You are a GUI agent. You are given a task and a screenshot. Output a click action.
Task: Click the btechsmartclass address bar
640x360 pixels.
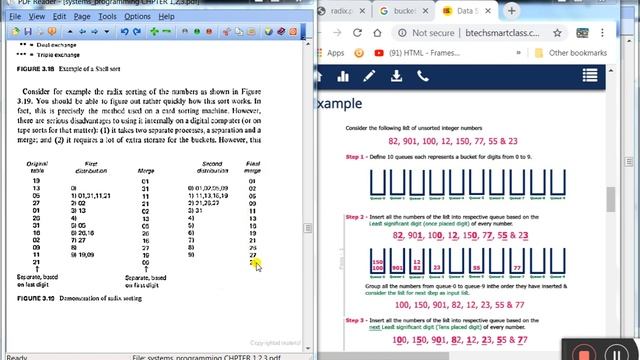coord(502,33)
